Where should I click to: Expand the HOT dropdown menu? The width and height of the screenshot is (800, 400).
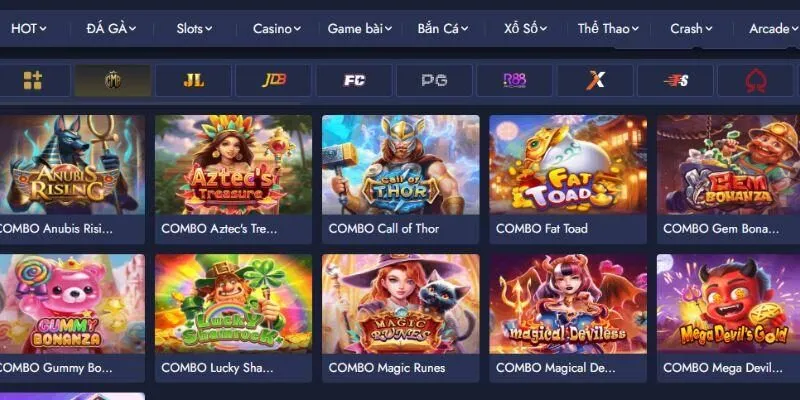point(29,29)
